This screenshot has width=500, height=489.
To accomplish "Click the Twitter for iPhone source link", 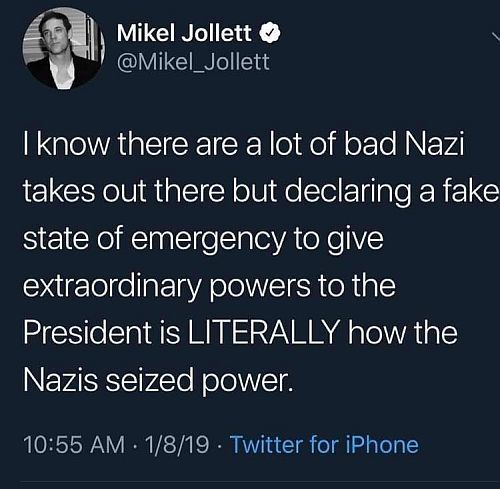I will pyautogui.click(x=324, y=445).
